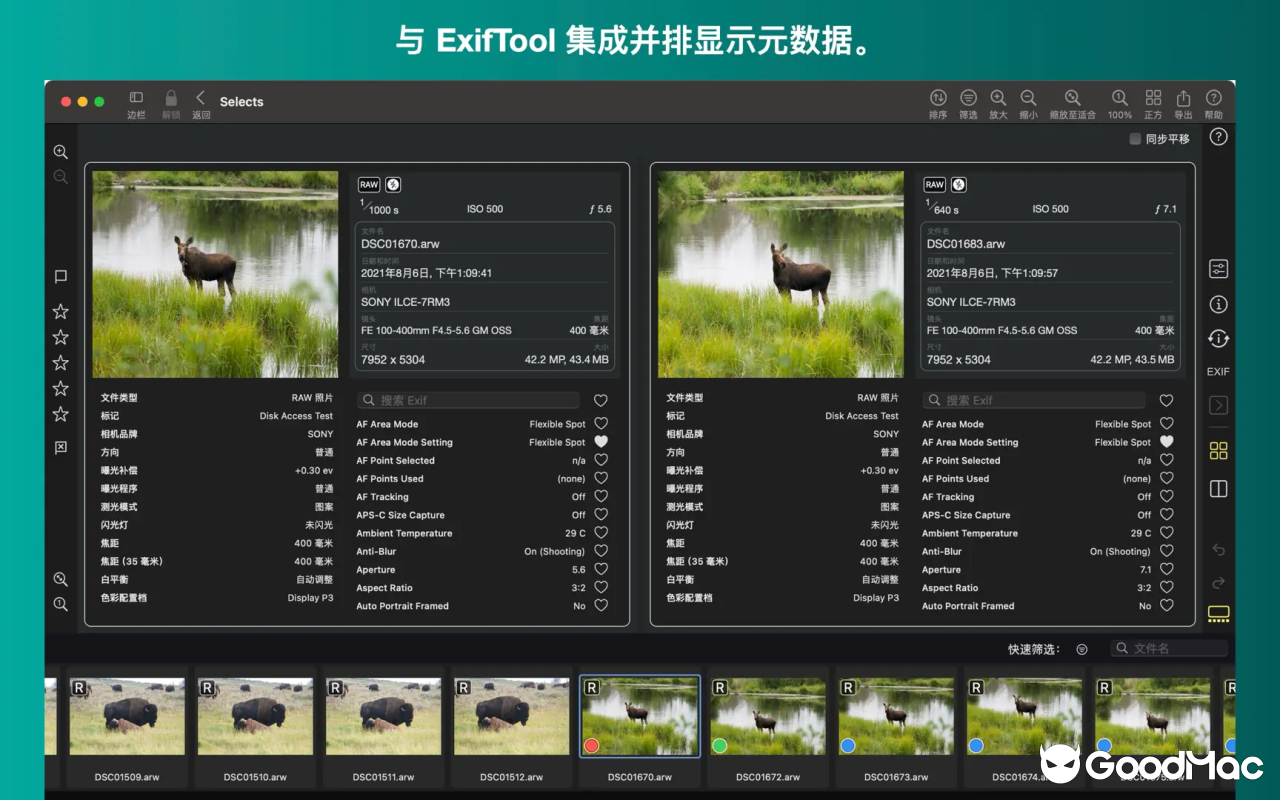Image resolution: width=1280 pixels, height=800 pixels.
Task: Click the topmost star rating icon
Action: click(x=61, y=312)
